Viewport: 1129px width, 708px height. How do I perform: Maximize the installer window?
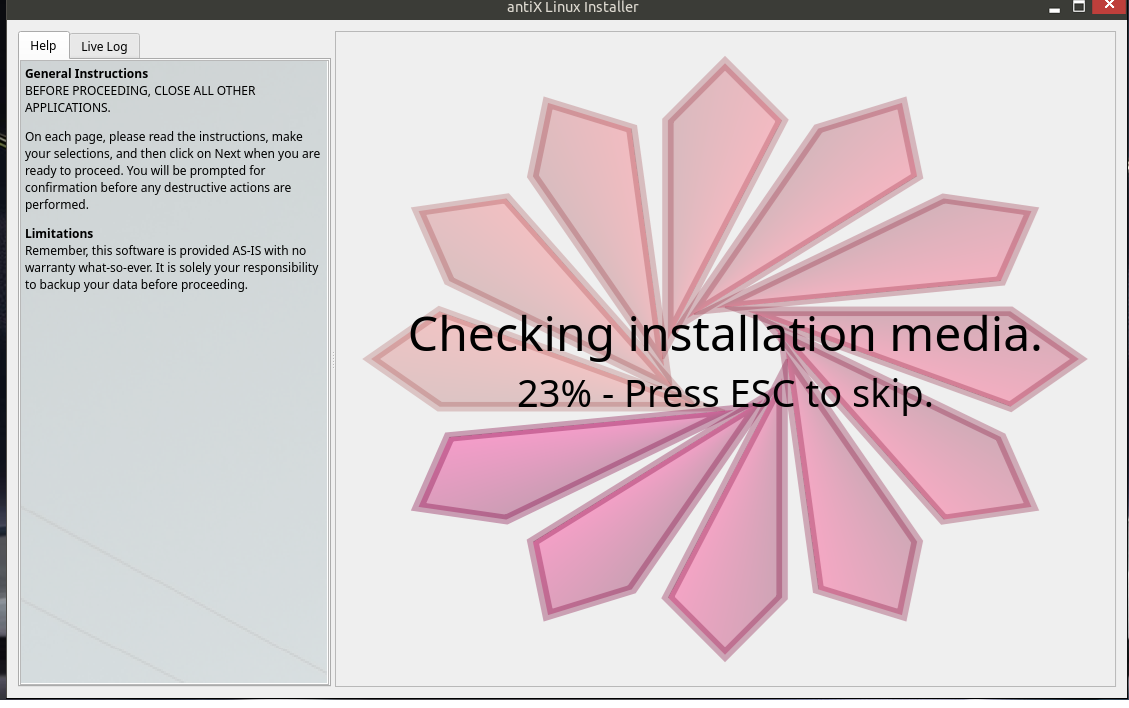tap(1079, 6)
